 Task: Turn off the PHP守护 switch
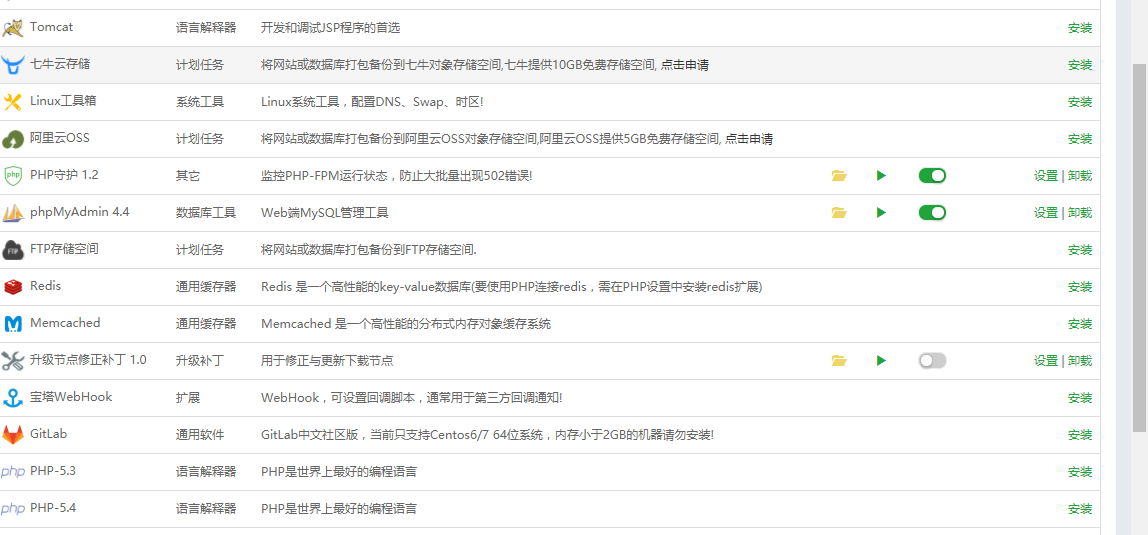coord(932,176)
